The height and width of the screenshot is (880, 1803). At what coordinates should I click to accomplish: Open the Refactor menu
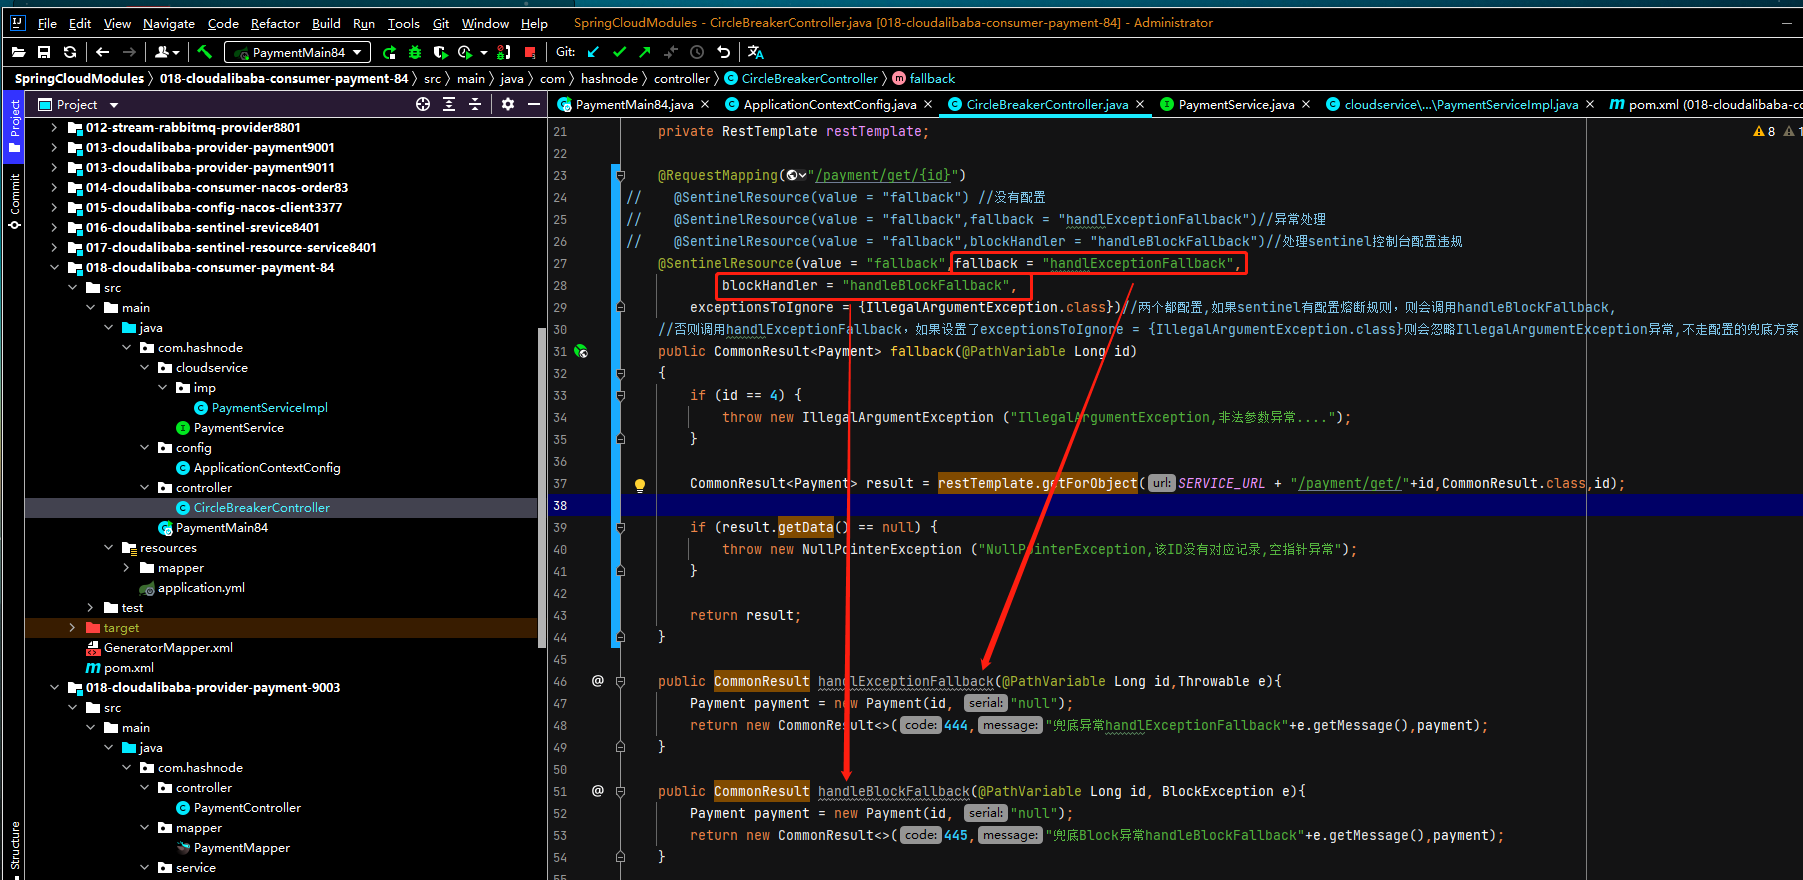click(275, 23)
